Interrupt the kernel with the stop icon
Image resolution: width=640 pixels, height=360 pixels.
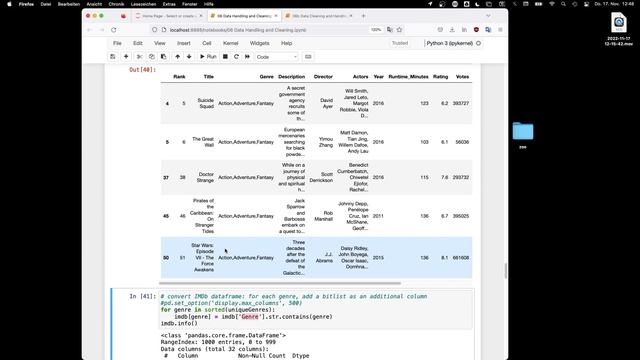tap(225, 57)
